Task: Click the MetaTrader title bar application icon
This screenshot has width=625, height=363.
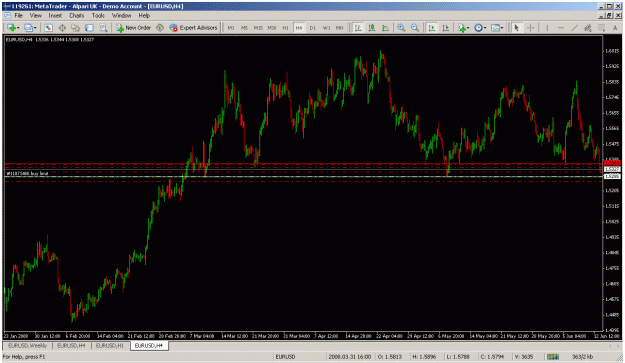Action: point(6,6)
